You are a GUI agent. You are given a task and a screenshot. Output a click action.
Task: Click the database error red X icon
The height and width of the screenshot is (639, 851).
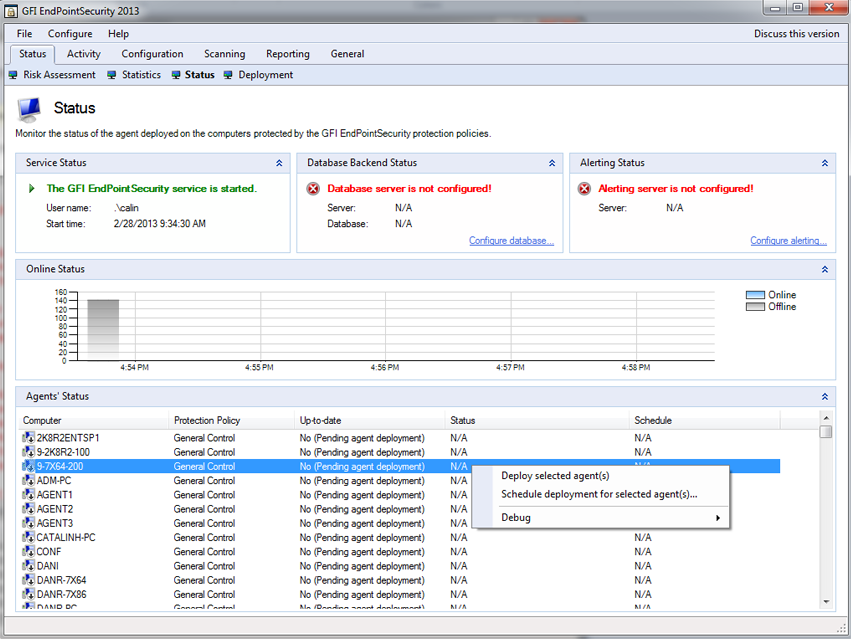pyautogui.click(x=313, y=189)
